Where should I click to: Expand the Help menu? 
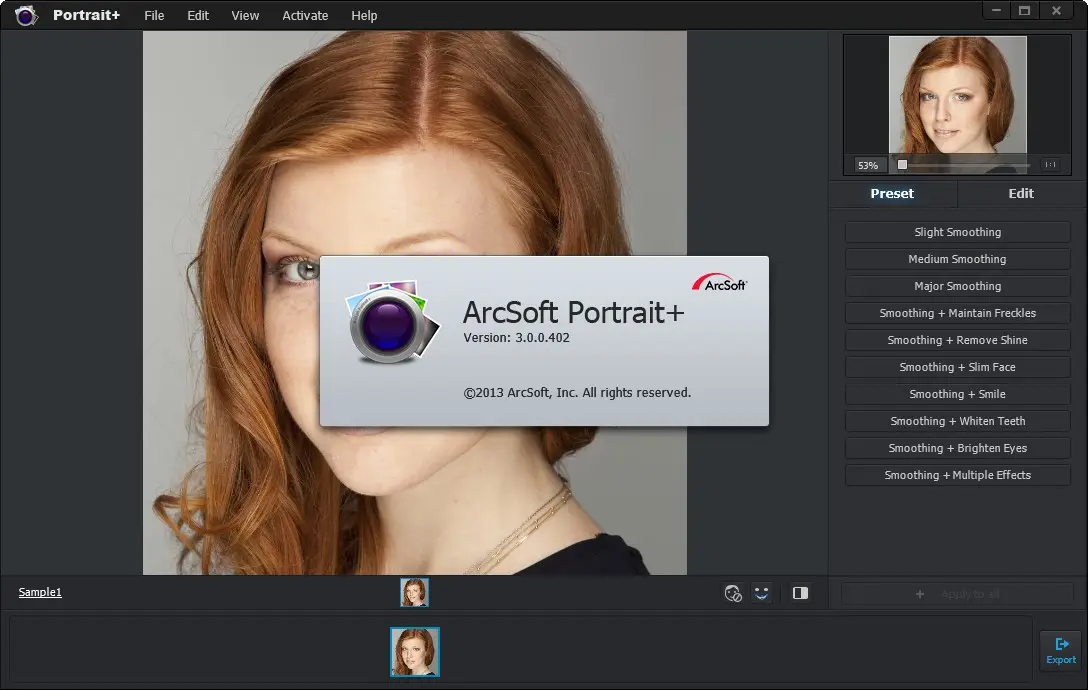(x=364, y=15)
